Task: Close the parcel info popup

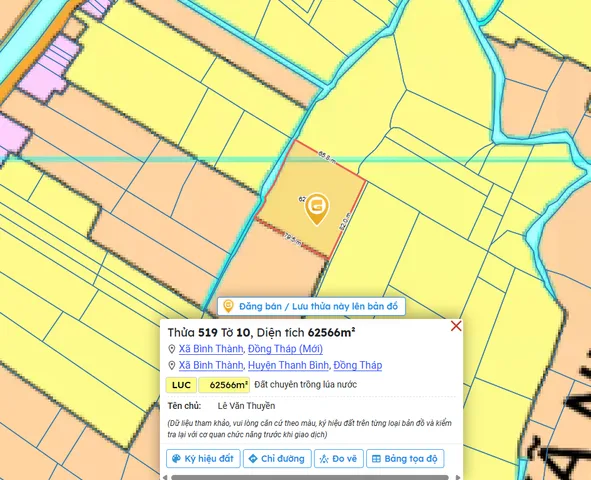Action: [x=456, y=326]
